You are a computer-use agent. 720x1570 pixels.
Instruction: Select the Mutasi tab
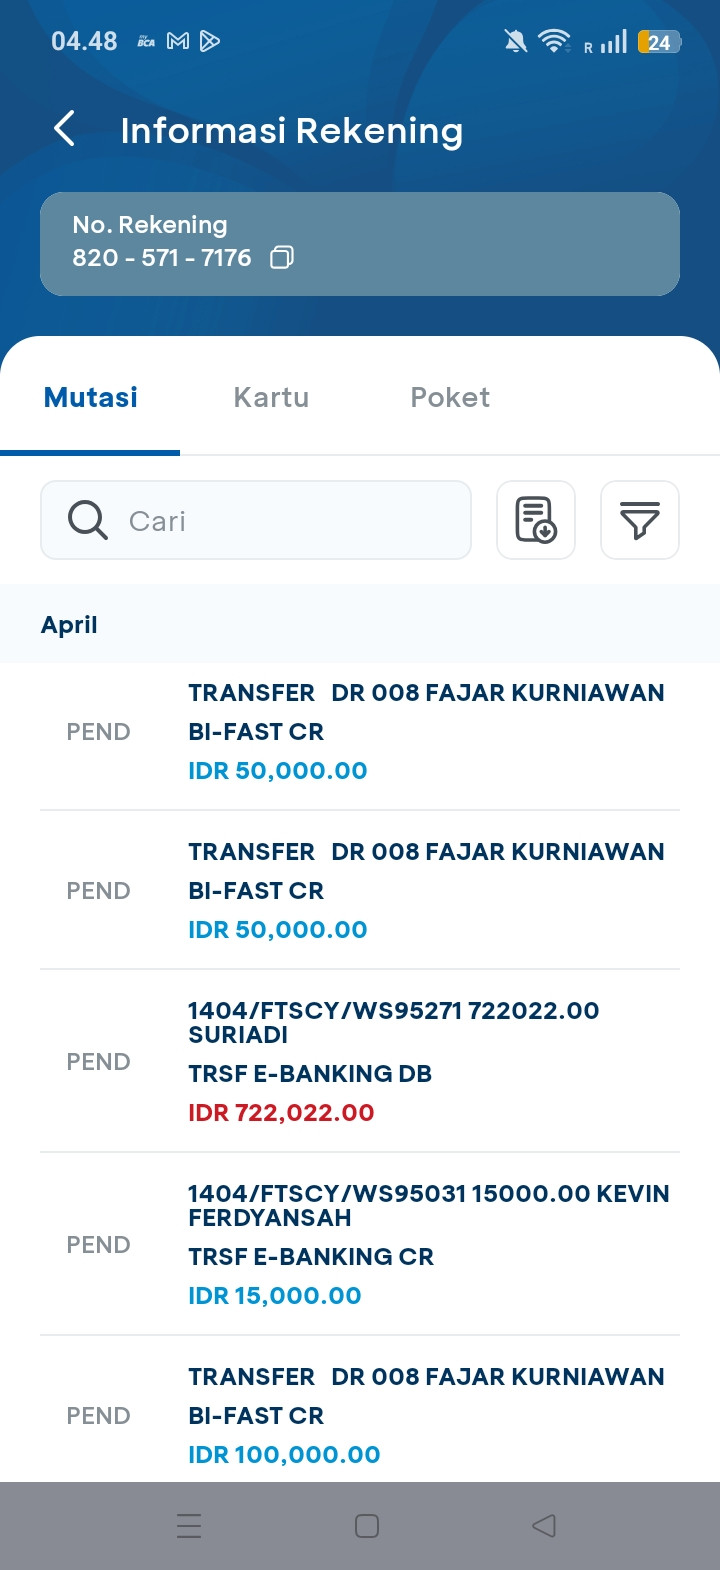[91, 397]
